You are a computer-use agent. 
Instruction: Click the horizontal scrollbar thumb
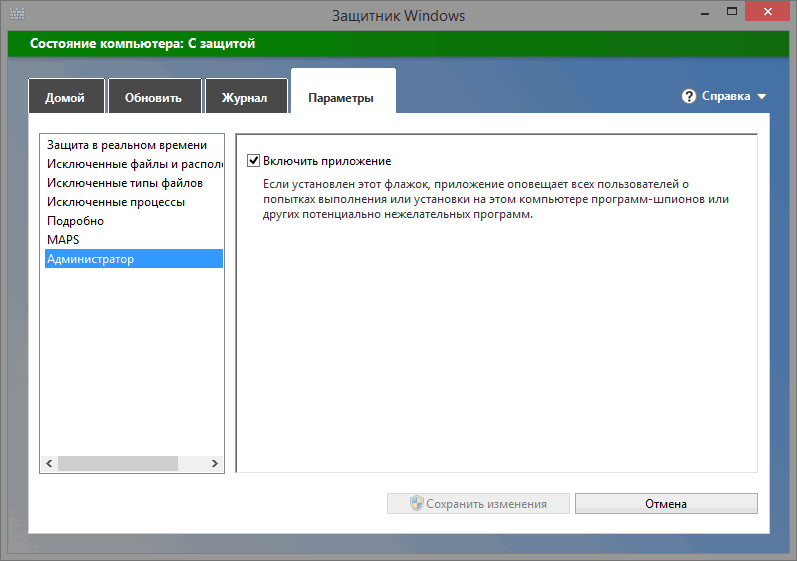click(x=118, y=463)
